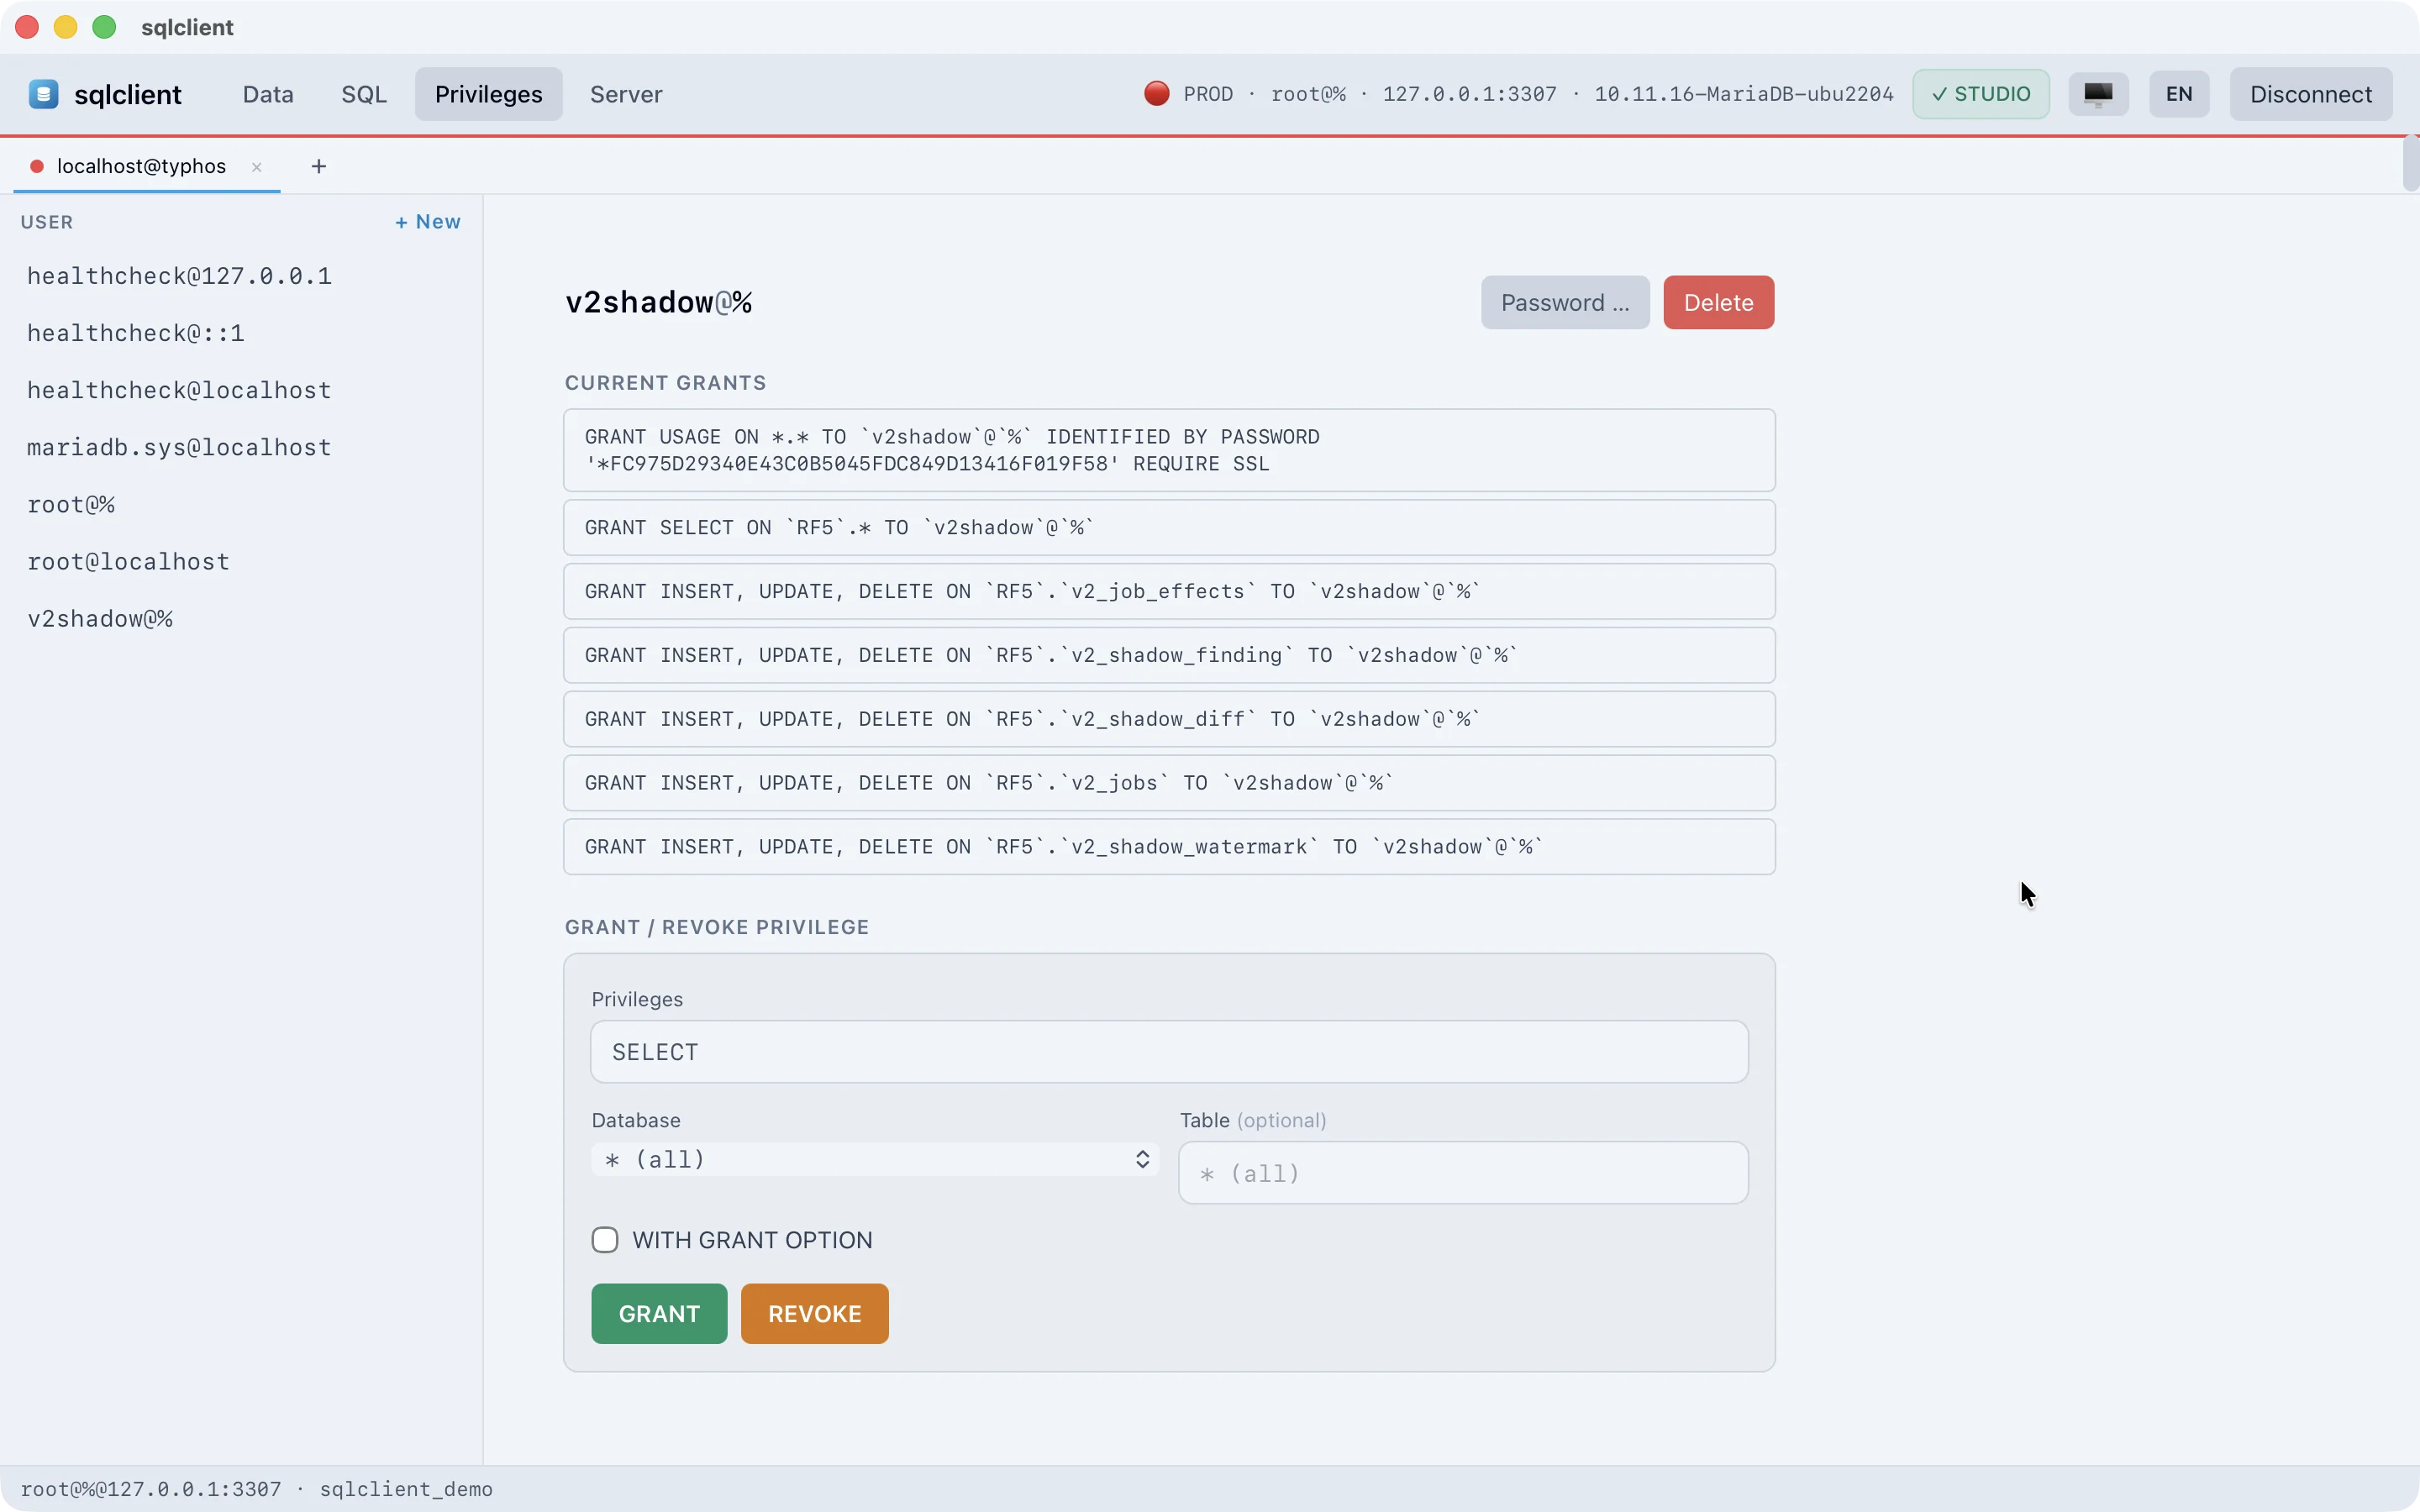Screen dimensions: 2420x1512
Task: Toggle the monitor theme icon button
Action: coord(2097,94)
